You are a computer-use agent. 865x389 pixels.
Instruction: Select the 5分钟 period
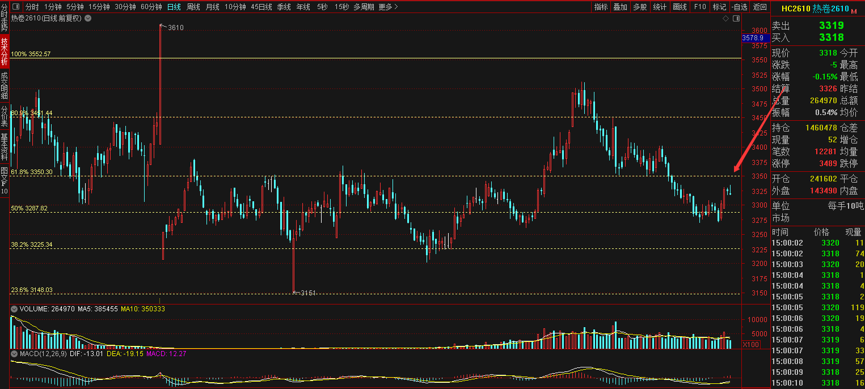click(x=74, y=7)
